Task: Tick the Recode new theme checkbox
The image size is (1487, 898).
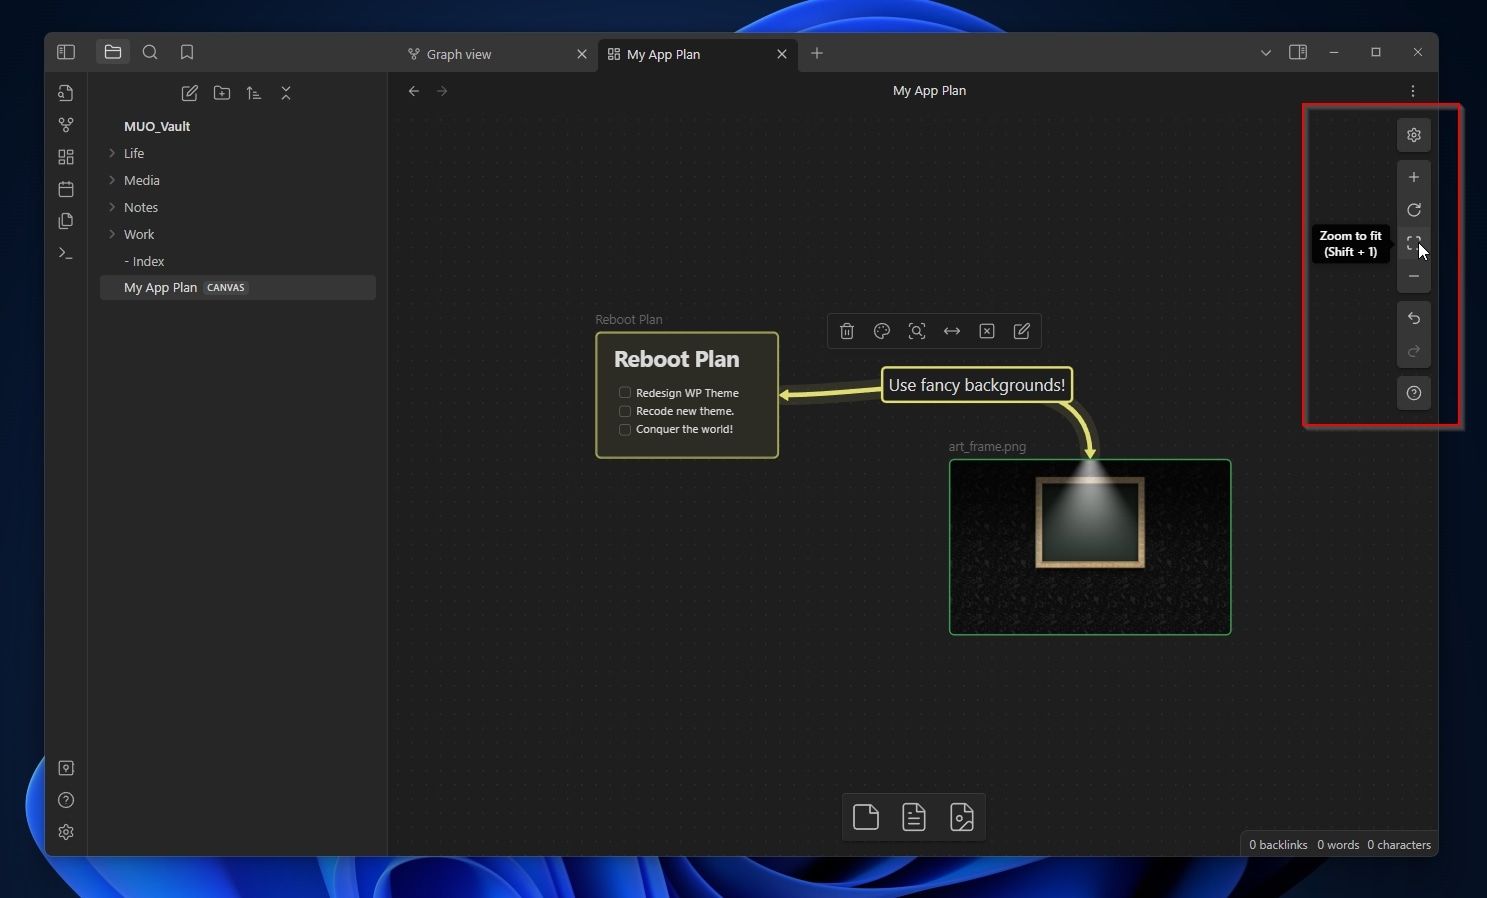Action: 625,411
